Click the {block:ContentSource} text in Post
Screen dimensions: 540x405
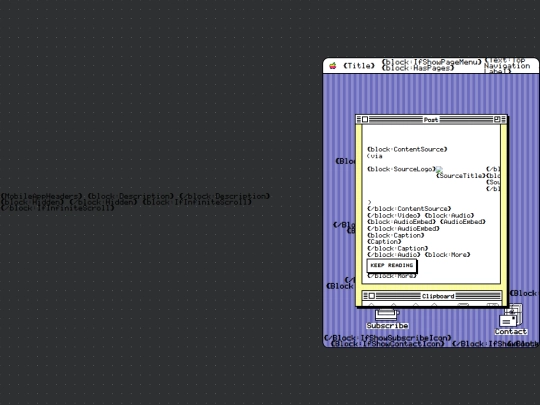[x=407, y=149]
